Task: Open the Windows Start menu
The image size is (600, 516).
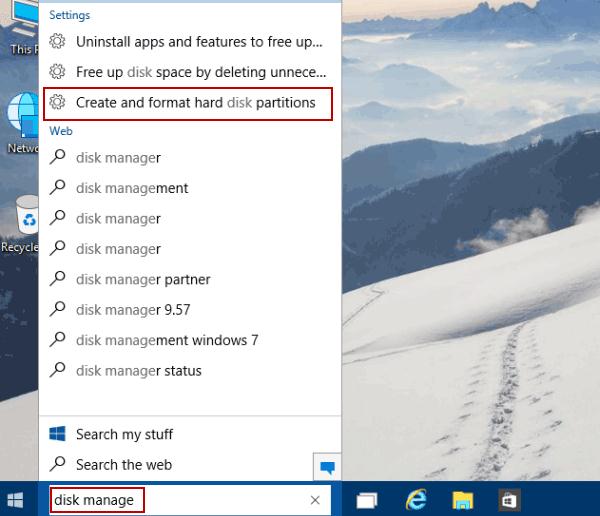Action: coord(17,499)
